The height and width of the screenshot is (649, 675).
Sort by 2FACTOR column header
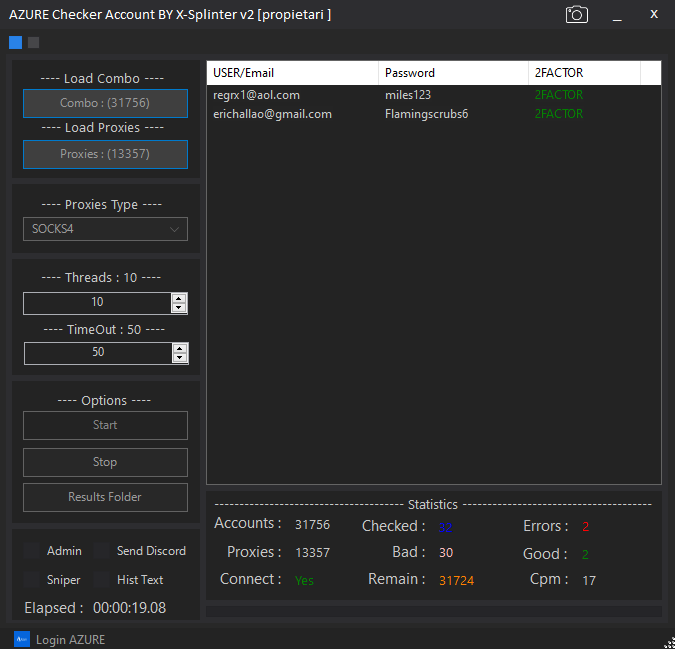[584, 73]
